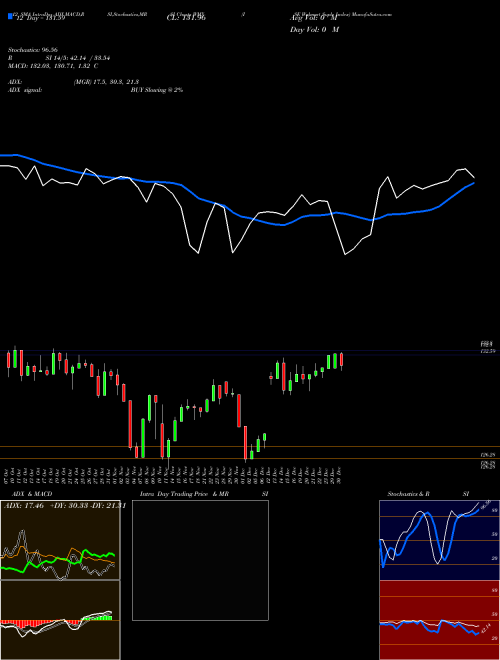Click the 'Intra Day Trading Price & MR' title
Screen dimensions: 500x660
click(x=184, y=494)
